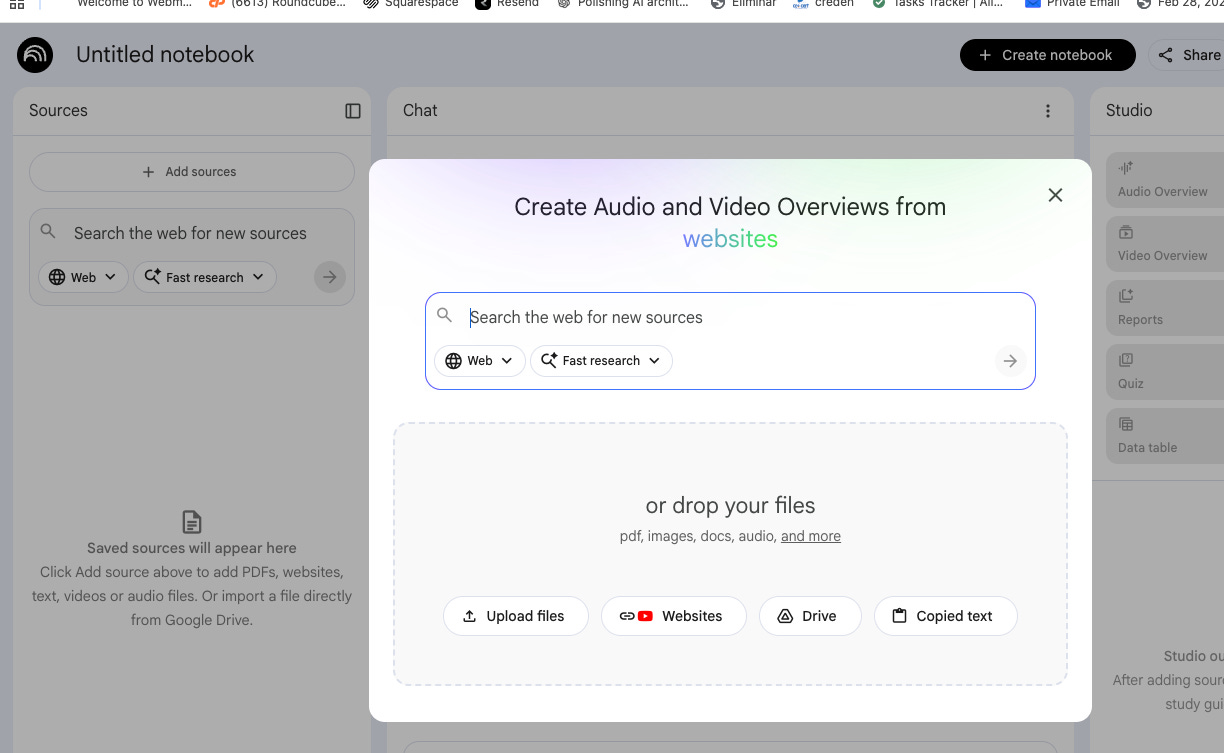Open Web dropdown in Sources panel
The height and width of the screenshot is (753, 1224).
(x=84, y=277)
